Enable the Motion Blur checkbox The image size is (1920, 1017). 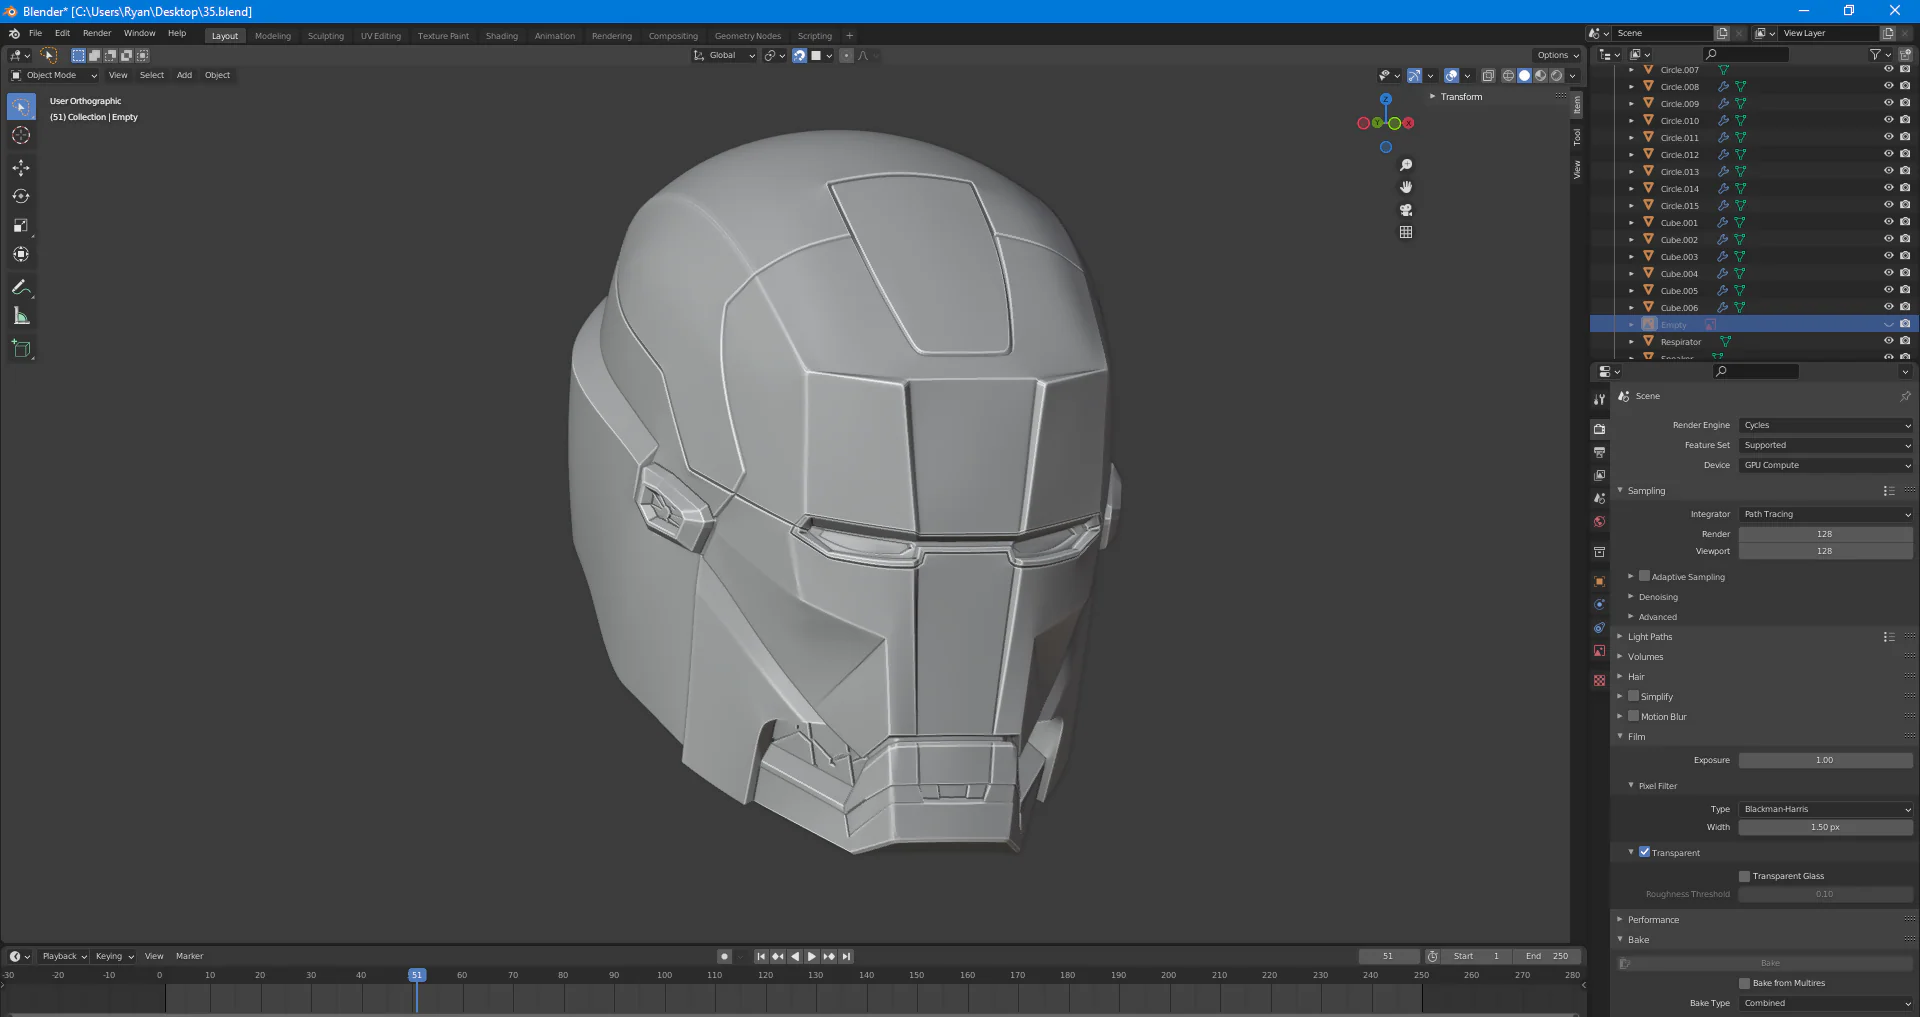click(1633, 716)
